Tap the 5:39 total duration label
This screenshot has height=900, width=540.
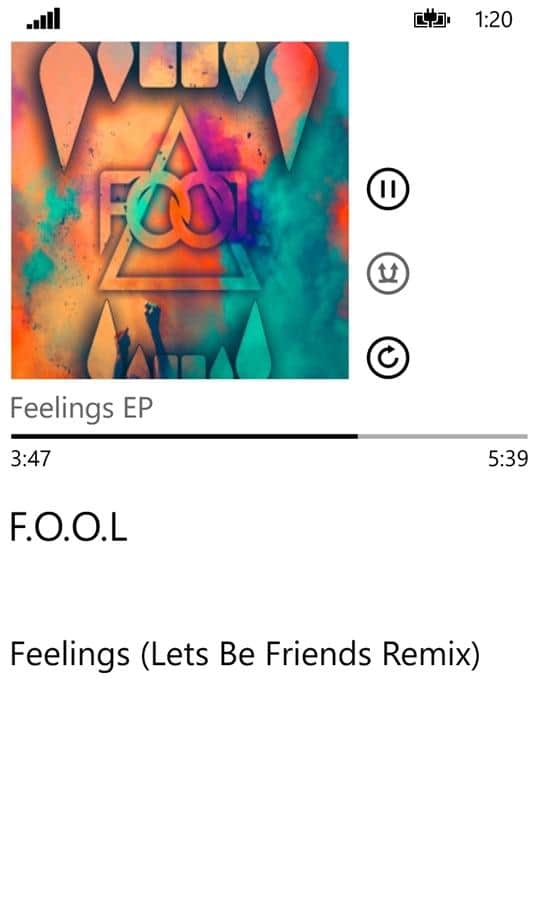tap(508, 459)
